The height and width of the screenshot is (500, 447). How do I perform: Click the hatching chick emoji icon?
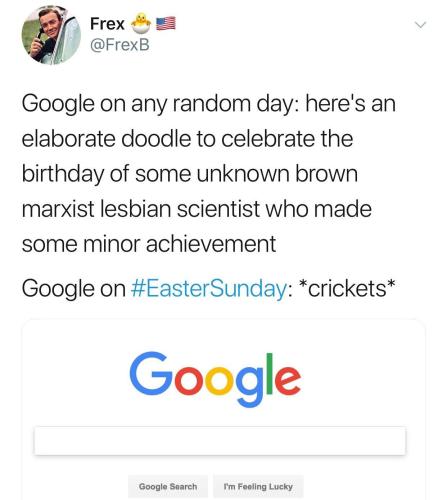(x=141, y=23)
